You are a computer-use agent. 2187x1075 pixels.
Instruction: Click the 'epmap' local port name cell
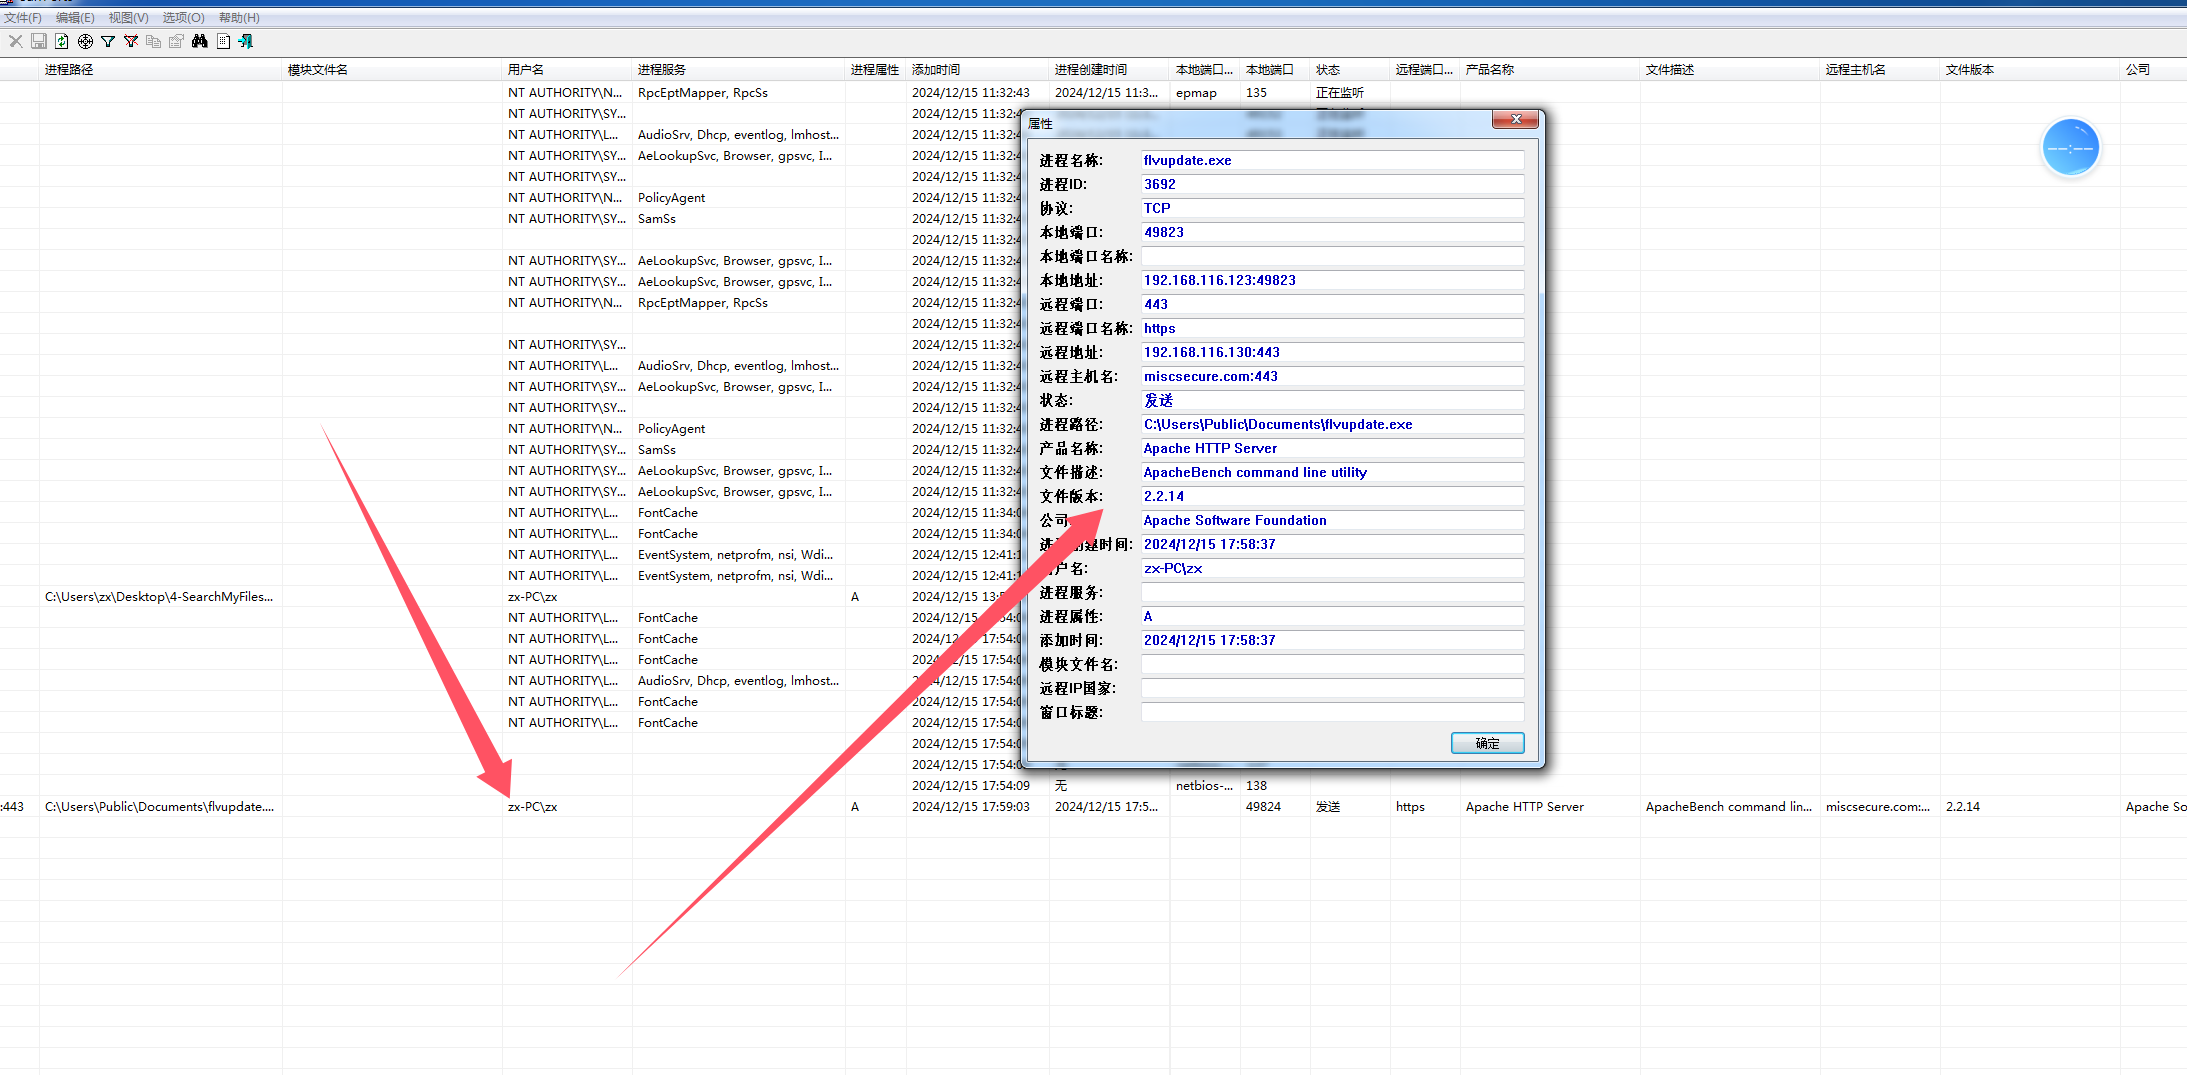click(x=1196, y=93)
